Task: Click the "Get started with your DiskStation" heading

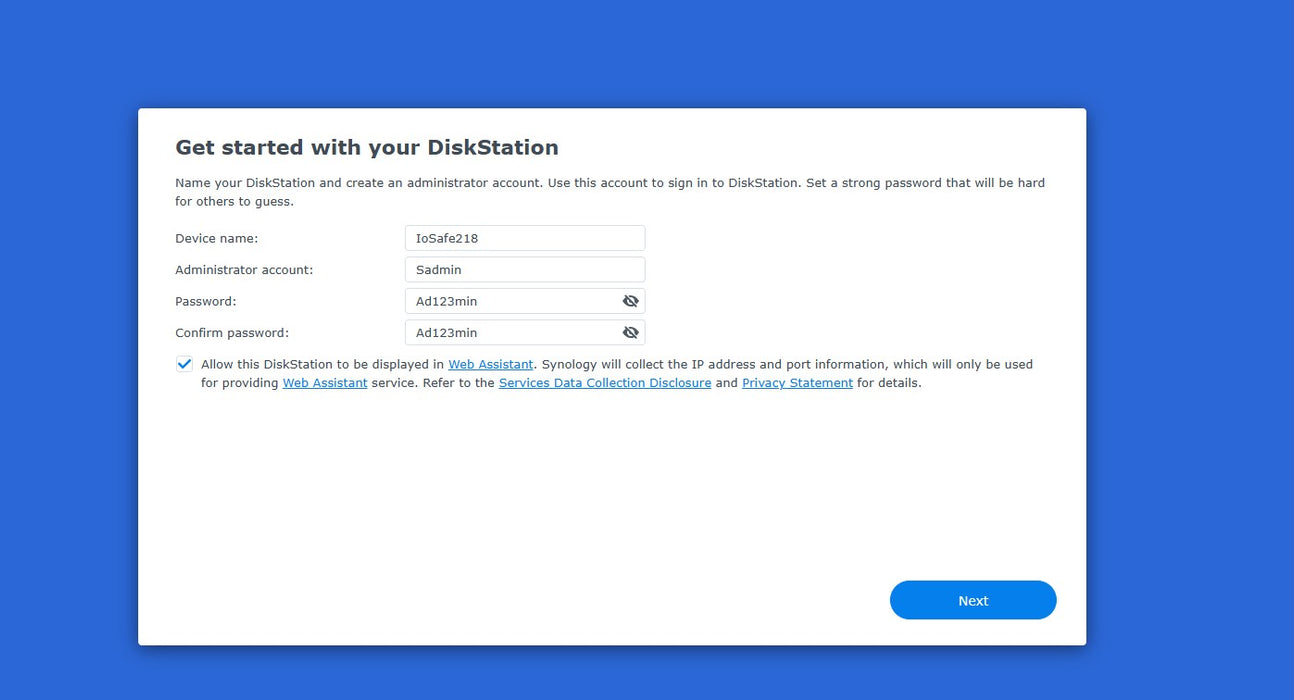Action: pyautogui.click(x=366, y=148)
